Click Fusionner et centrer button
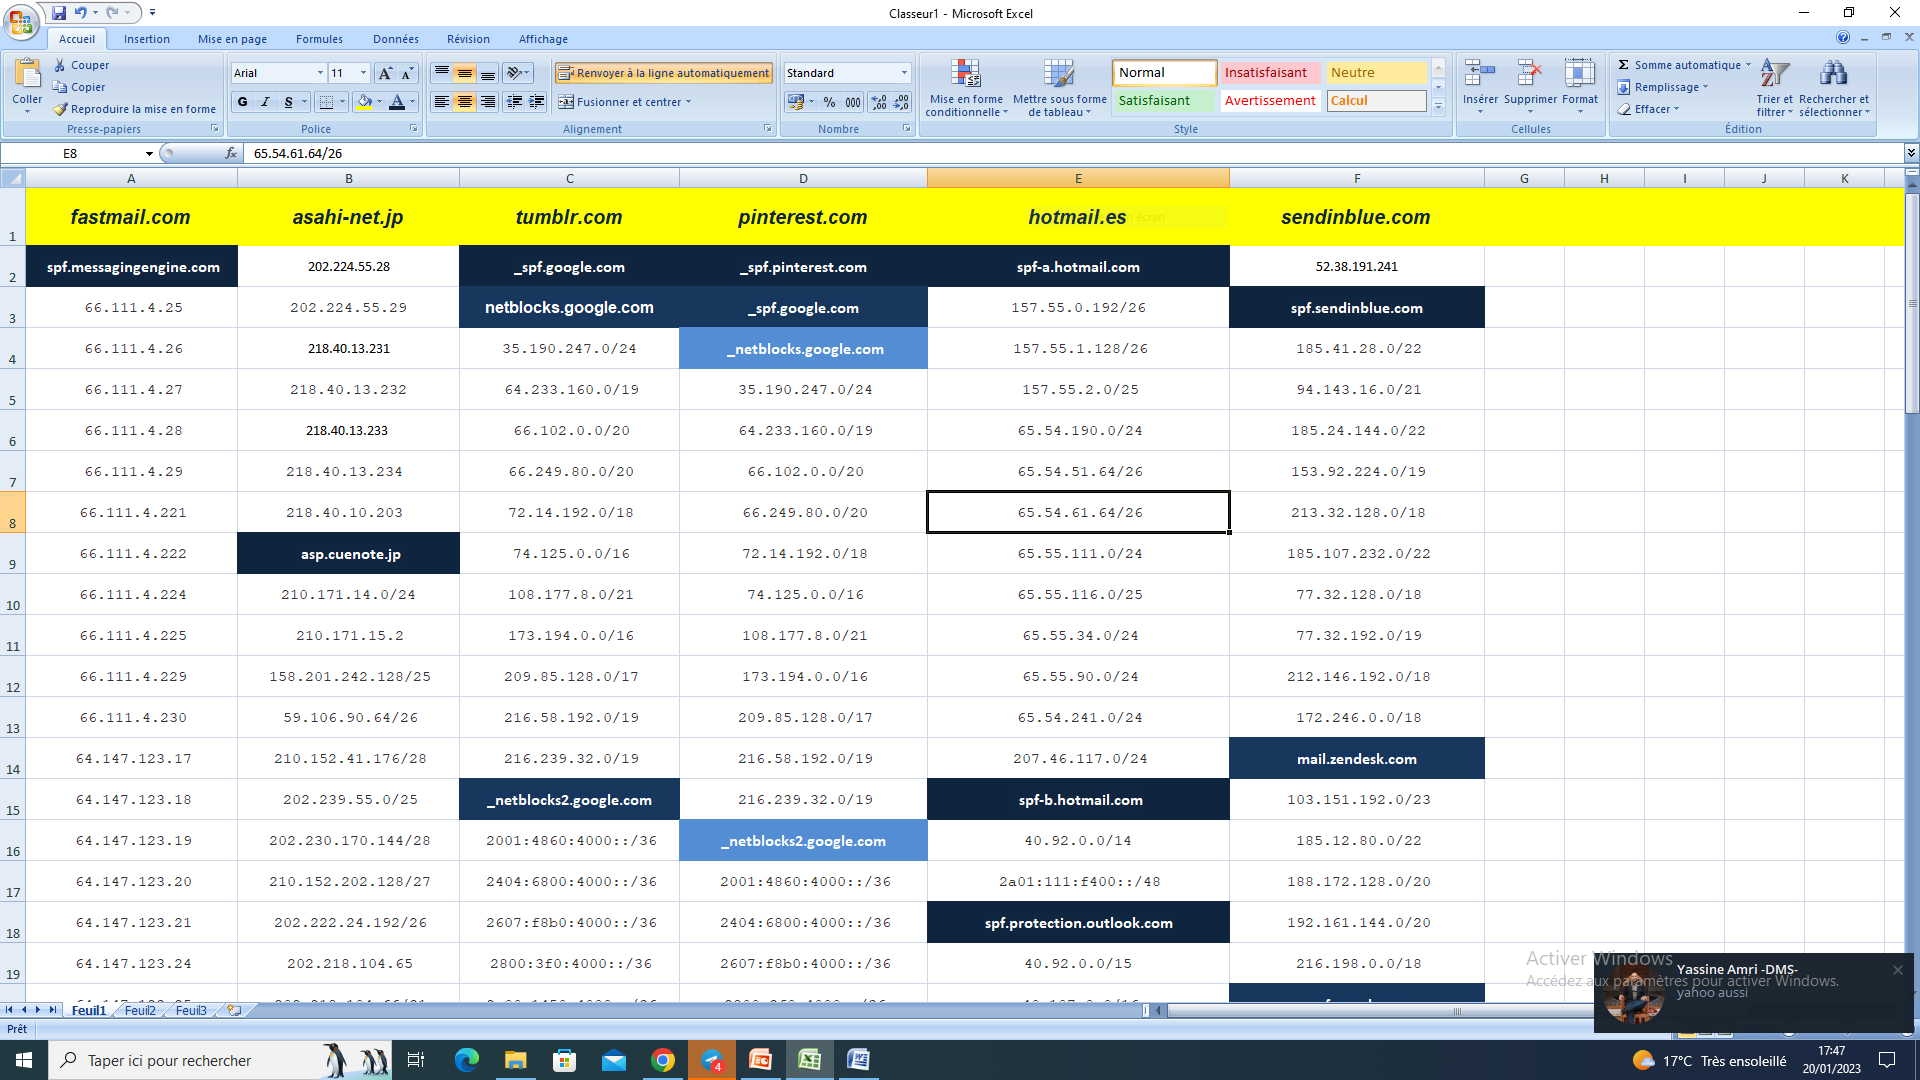 tap(620, 102)
